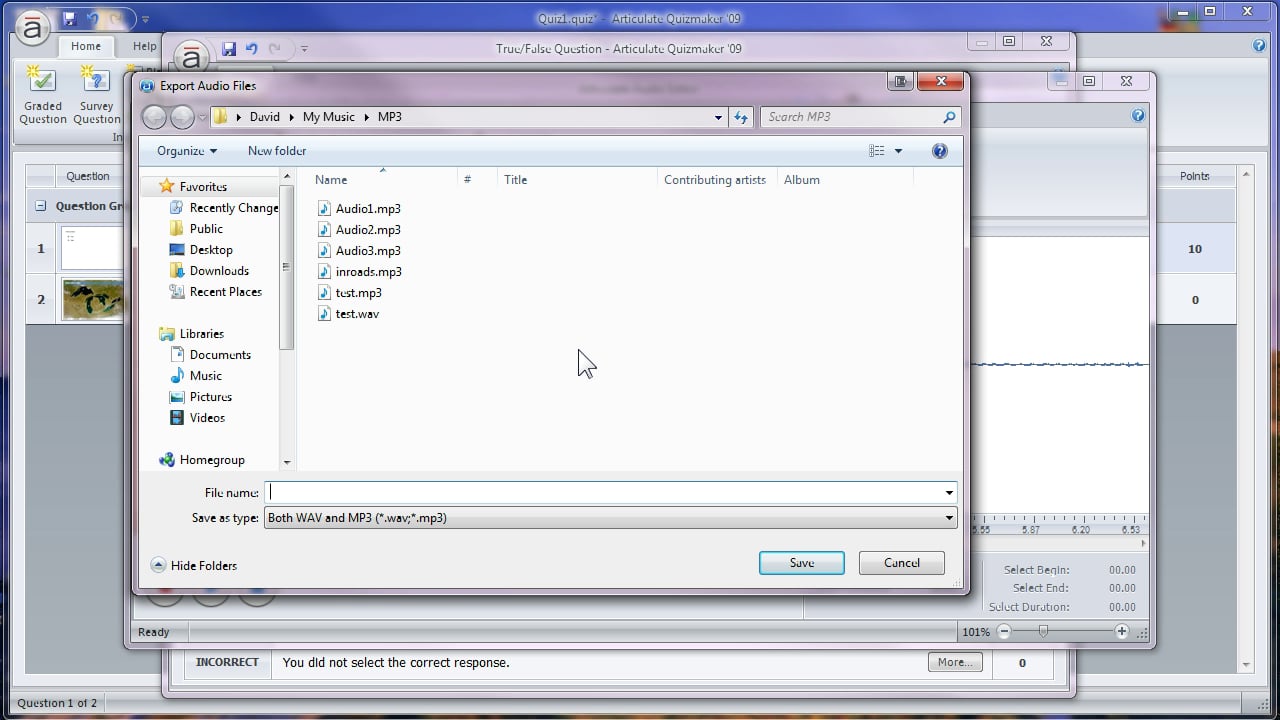Click Hide Folders toggle

pyautogui.click(x=194, y=566)
